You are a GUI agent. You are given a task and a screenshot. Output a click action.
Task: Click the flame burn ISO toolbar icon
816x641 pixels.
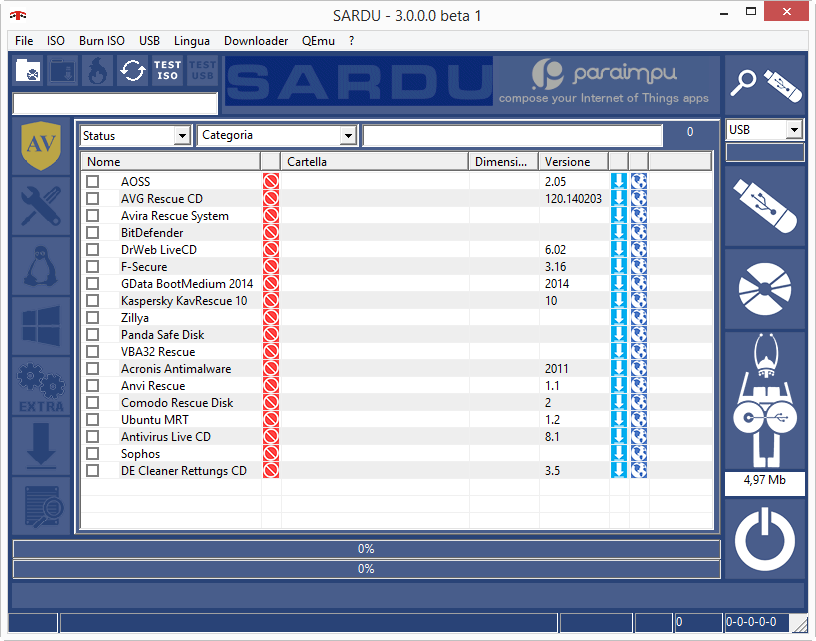(97, 70)
